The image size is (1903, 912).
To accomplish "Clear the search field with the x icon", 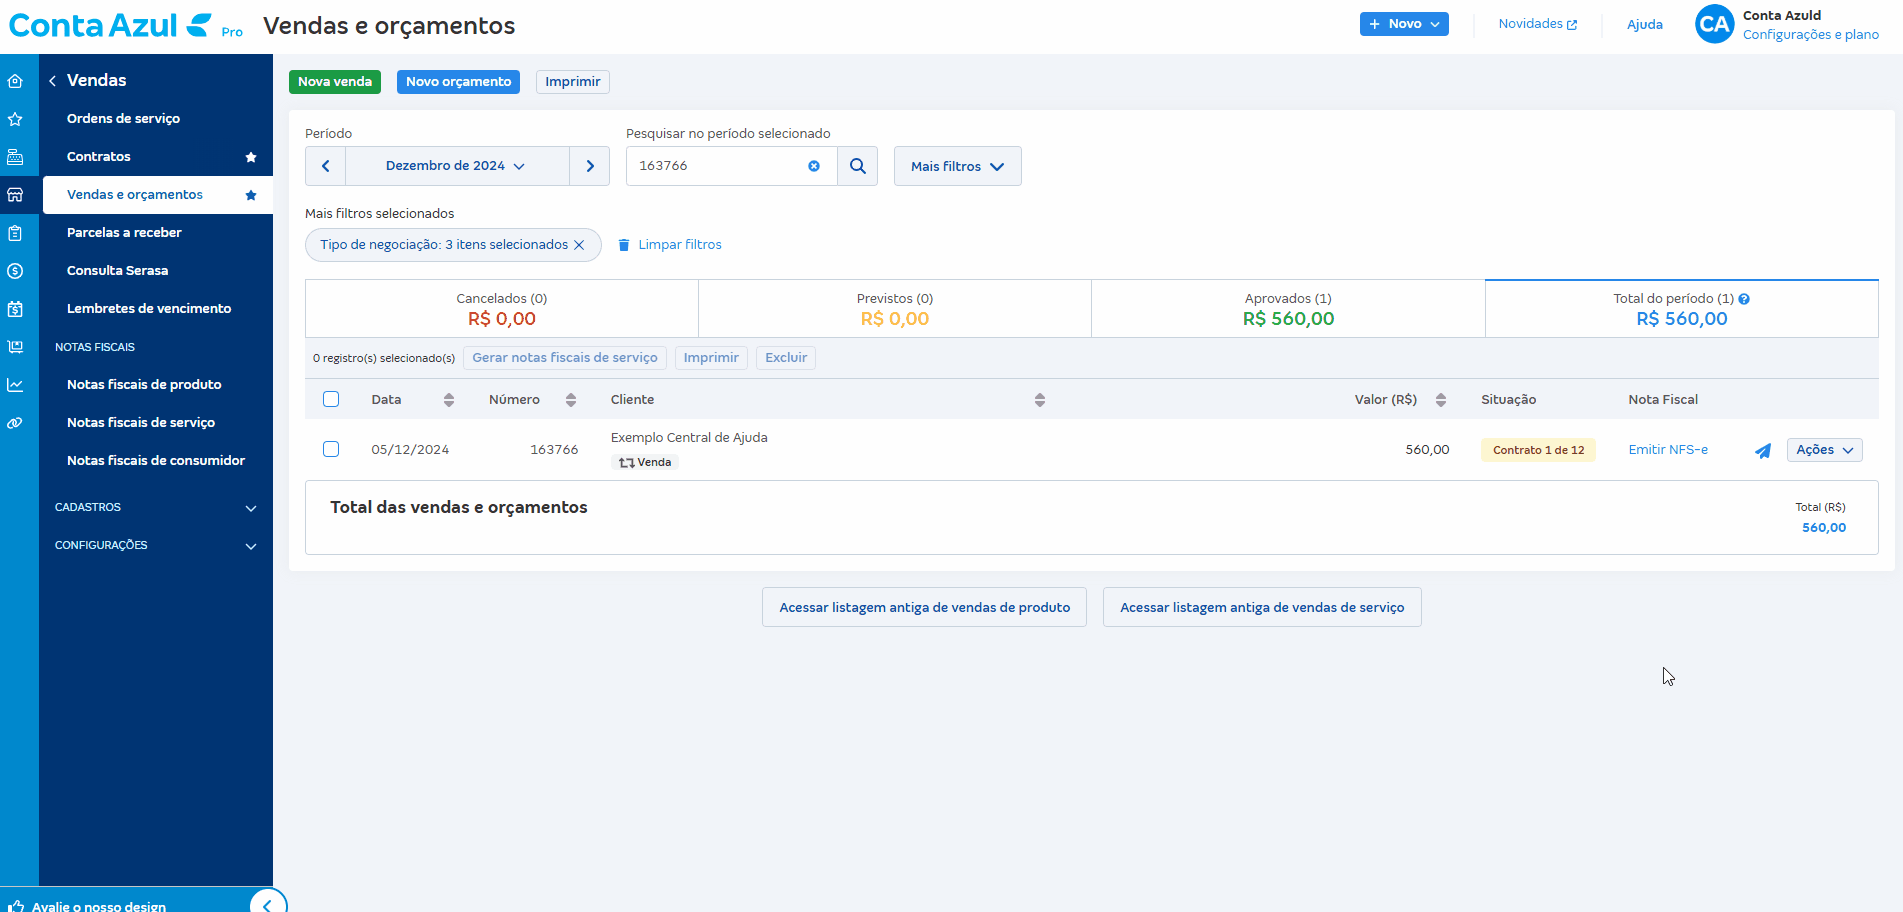I will tap(814, 166).
